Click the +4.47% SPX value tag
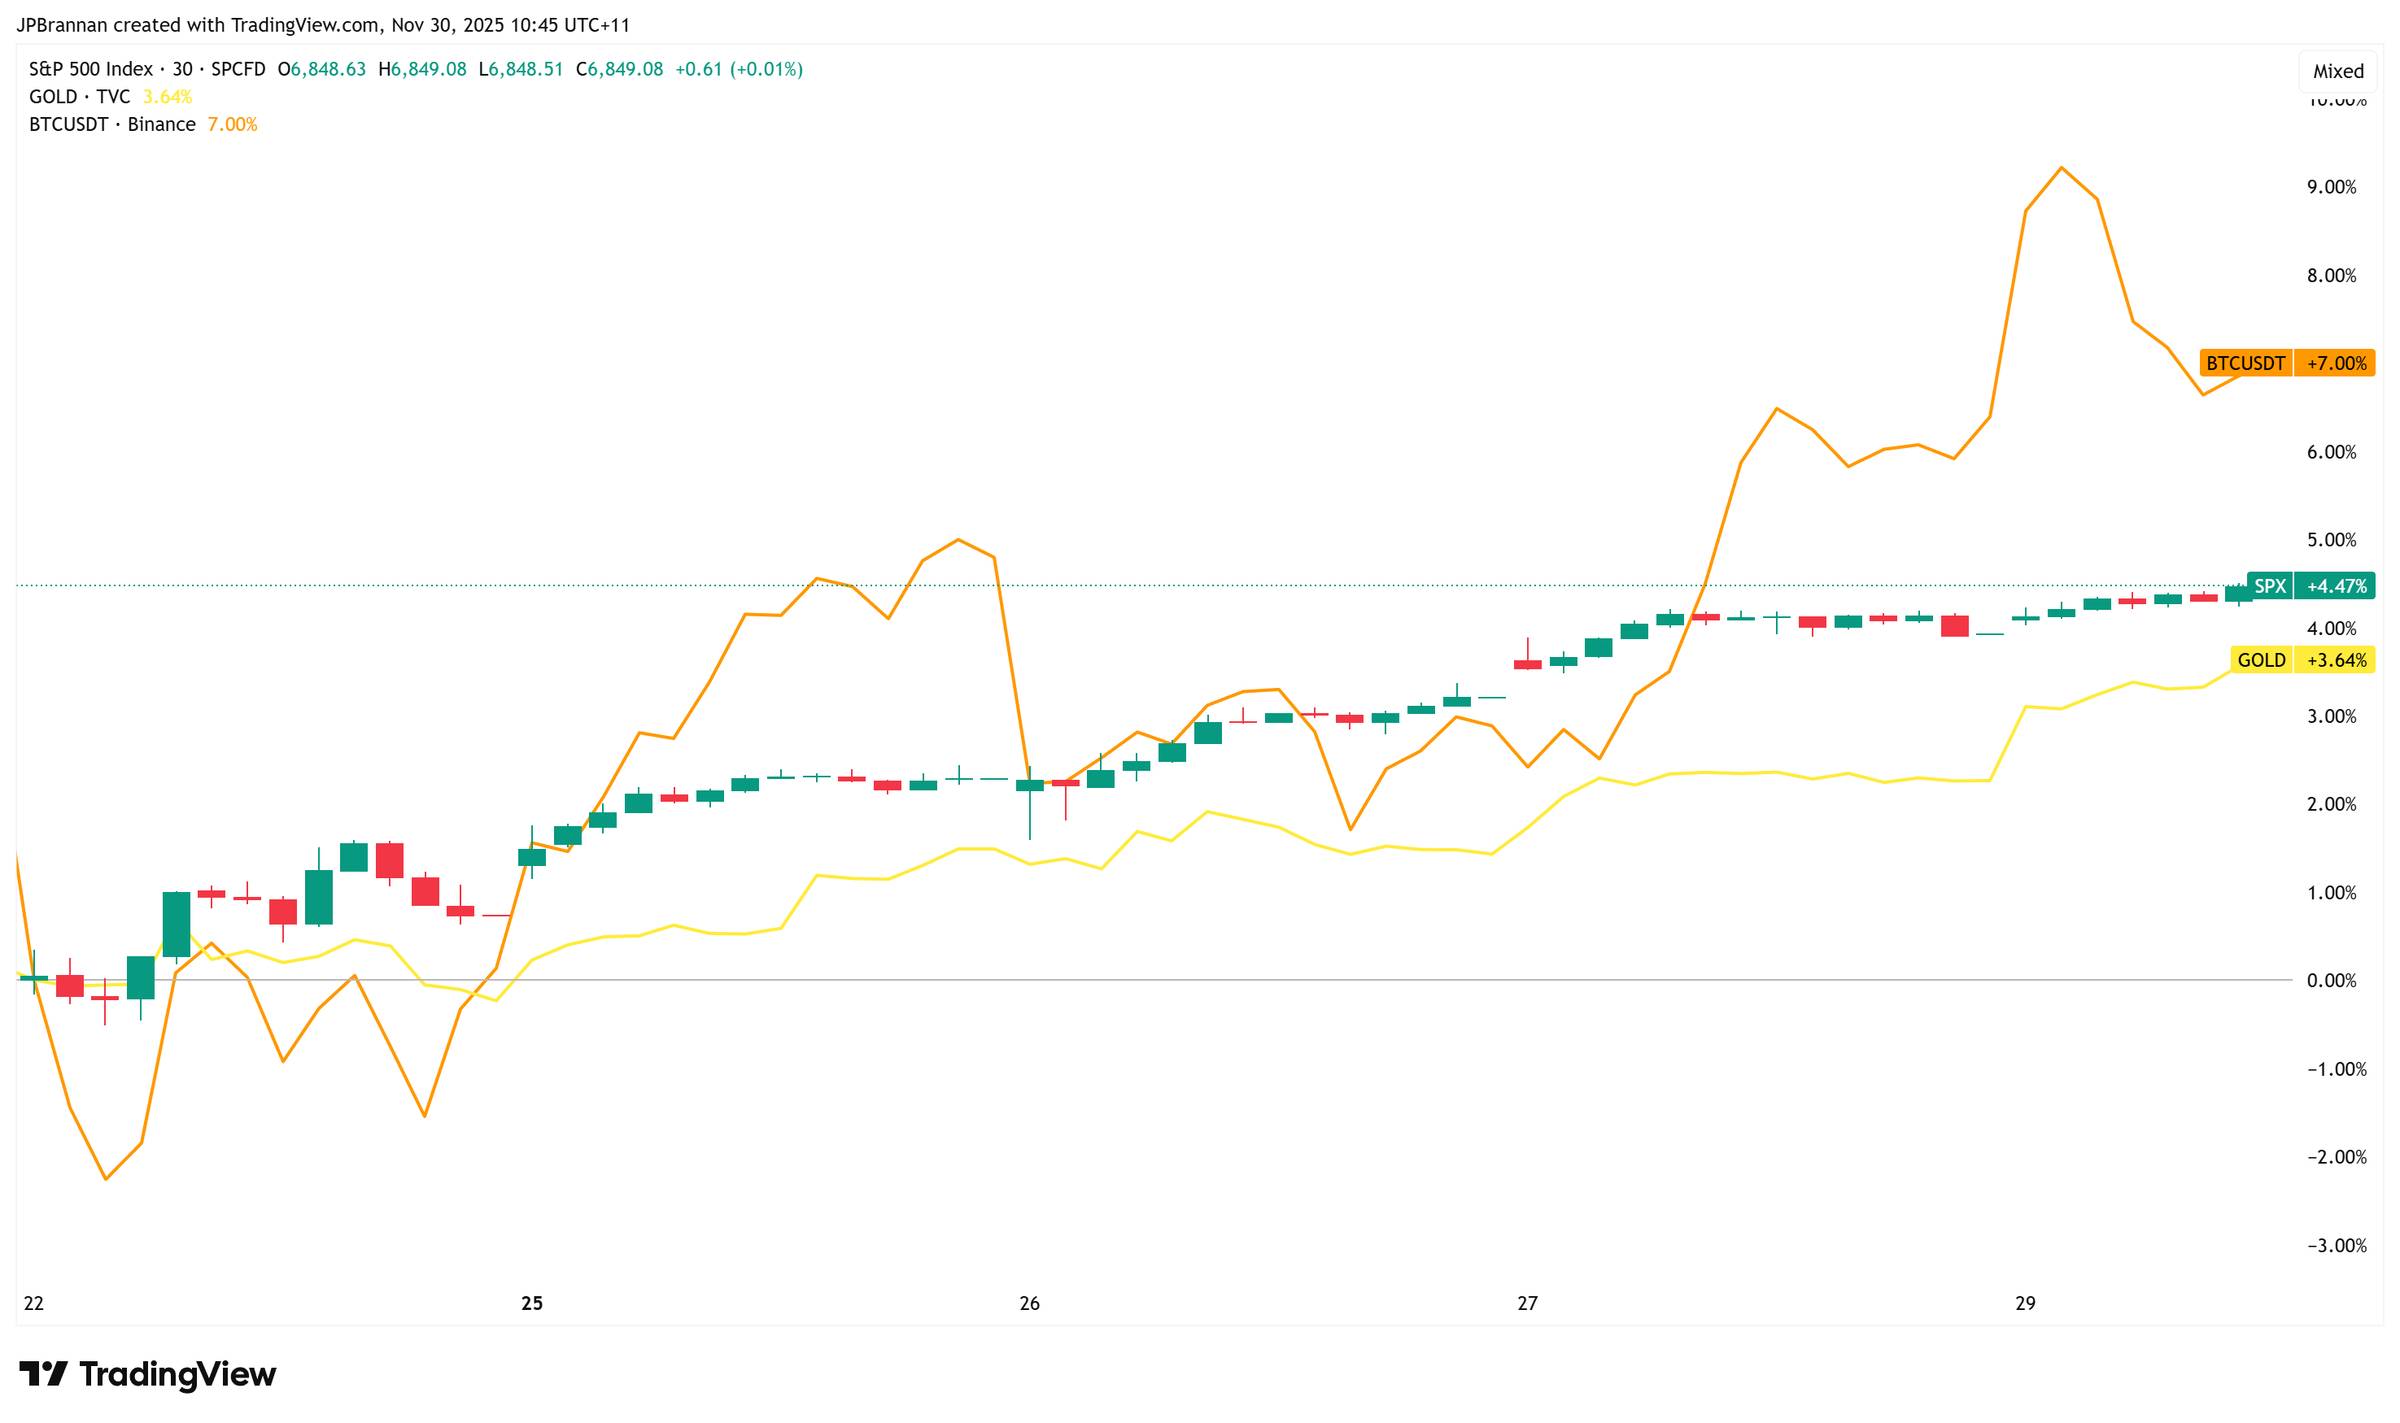Viewport: 2400px width, 1423px height. coord(2336,586)
